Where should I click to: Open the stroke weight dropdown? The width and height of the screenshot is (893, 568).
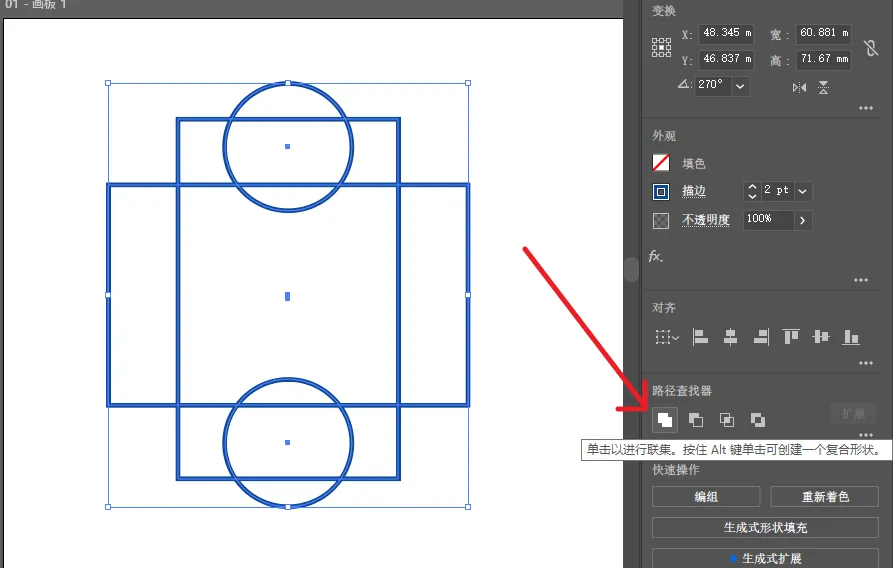point(802,191)
